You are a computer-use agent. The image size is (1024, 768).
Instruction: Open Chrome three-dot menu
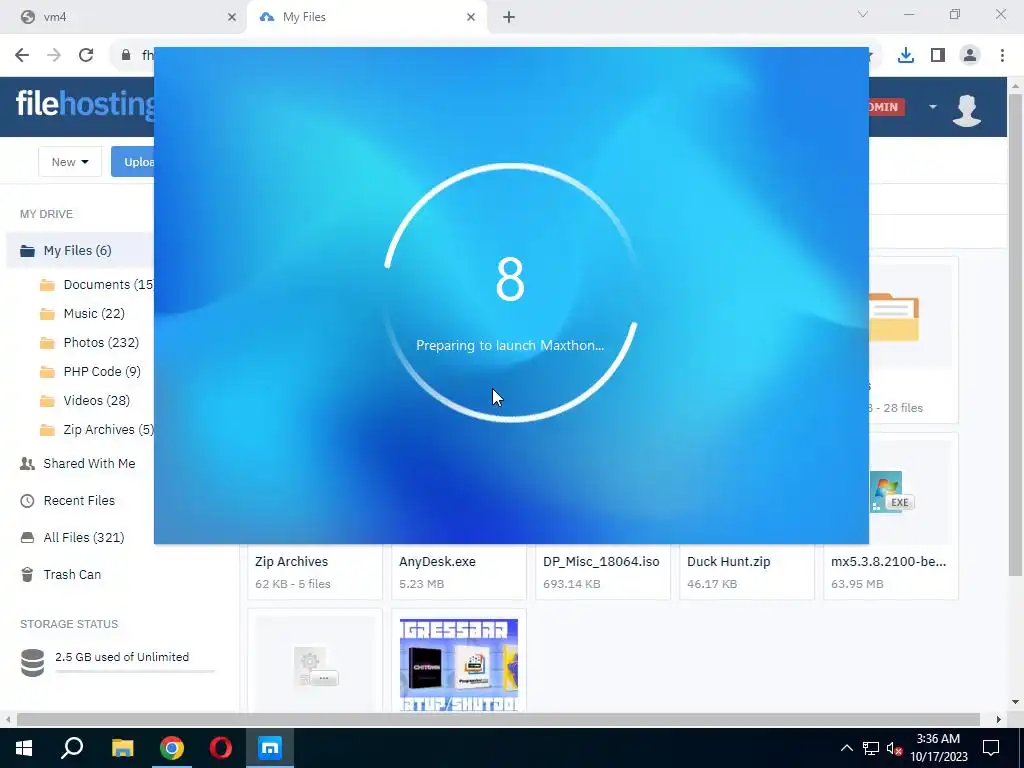click(1002, 55)
